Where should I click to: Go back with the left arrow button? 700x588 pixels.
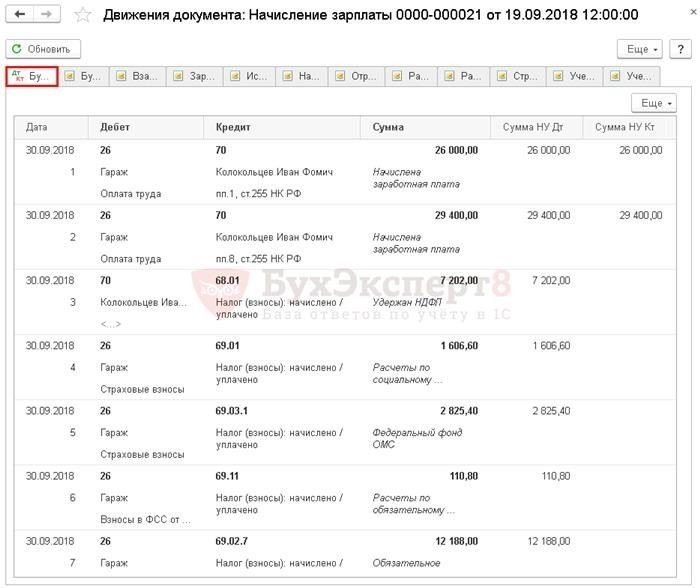(x=19, y=14)
